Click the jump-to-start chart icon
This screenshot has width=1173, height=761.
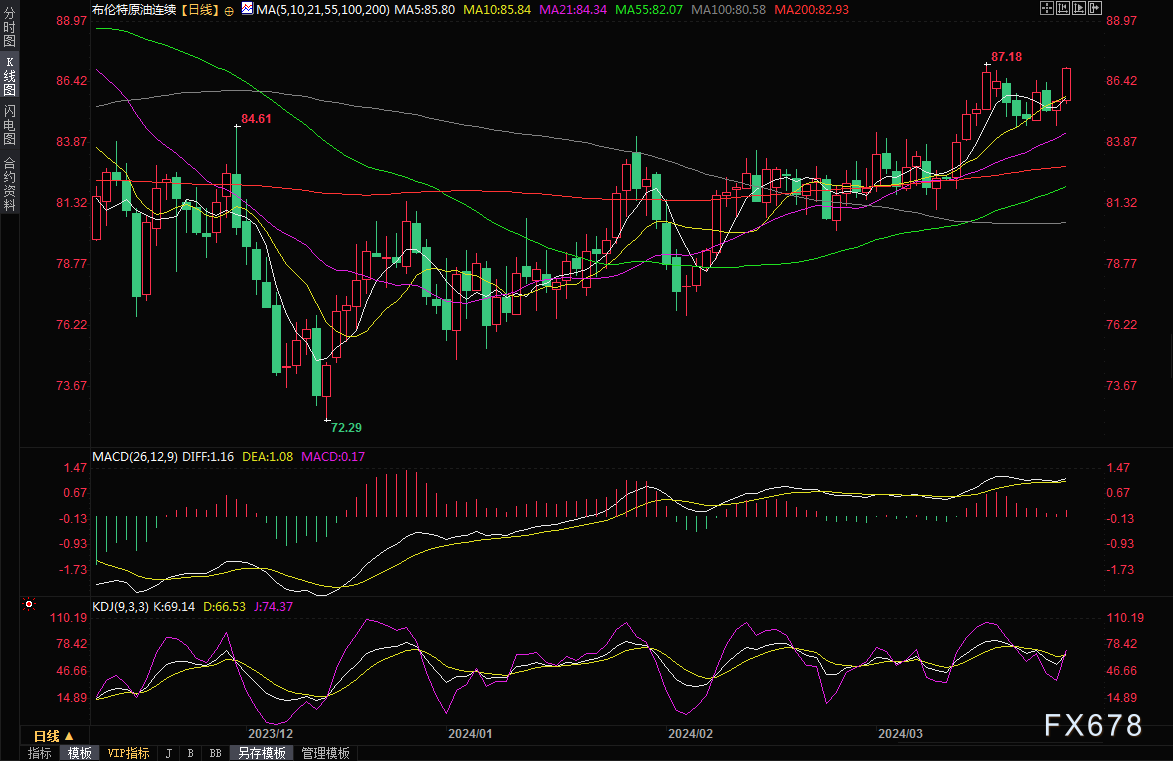pyautogui.click(x=1062, y=9)
